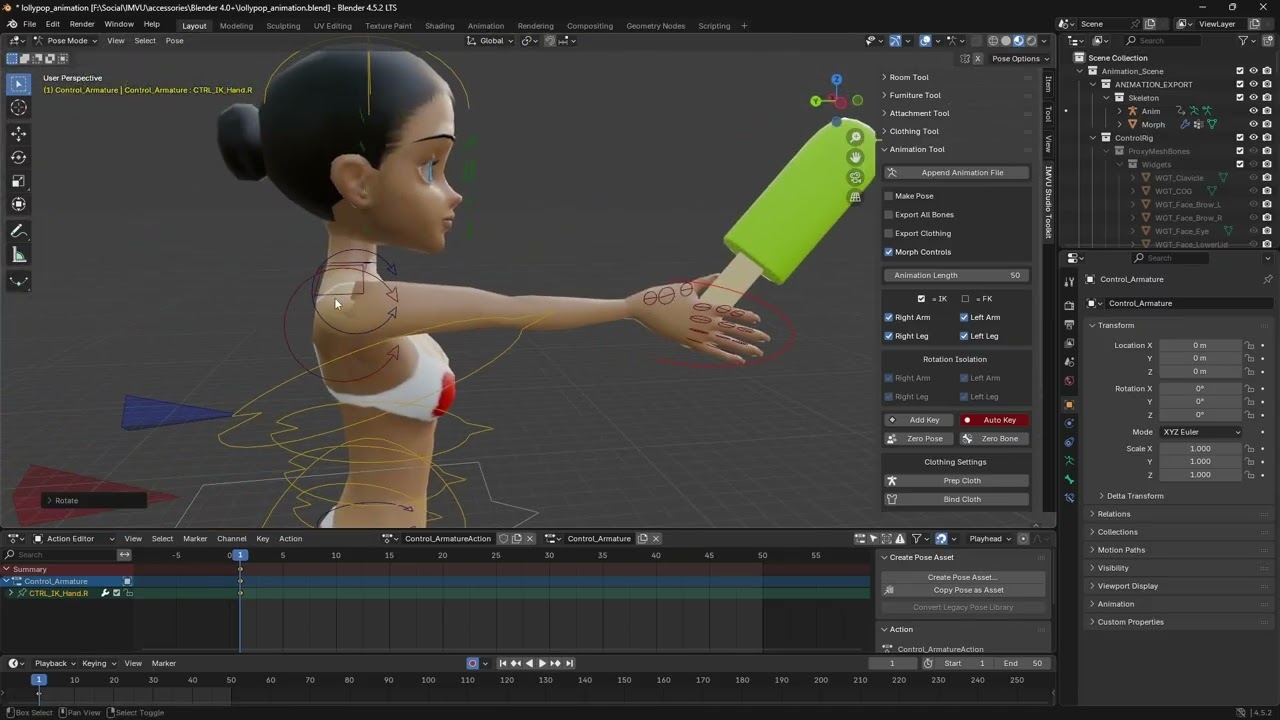The height and width of the screenshot is (720, 1280).
Task: Click the Animation Length slider field
Action: [957, 275]
